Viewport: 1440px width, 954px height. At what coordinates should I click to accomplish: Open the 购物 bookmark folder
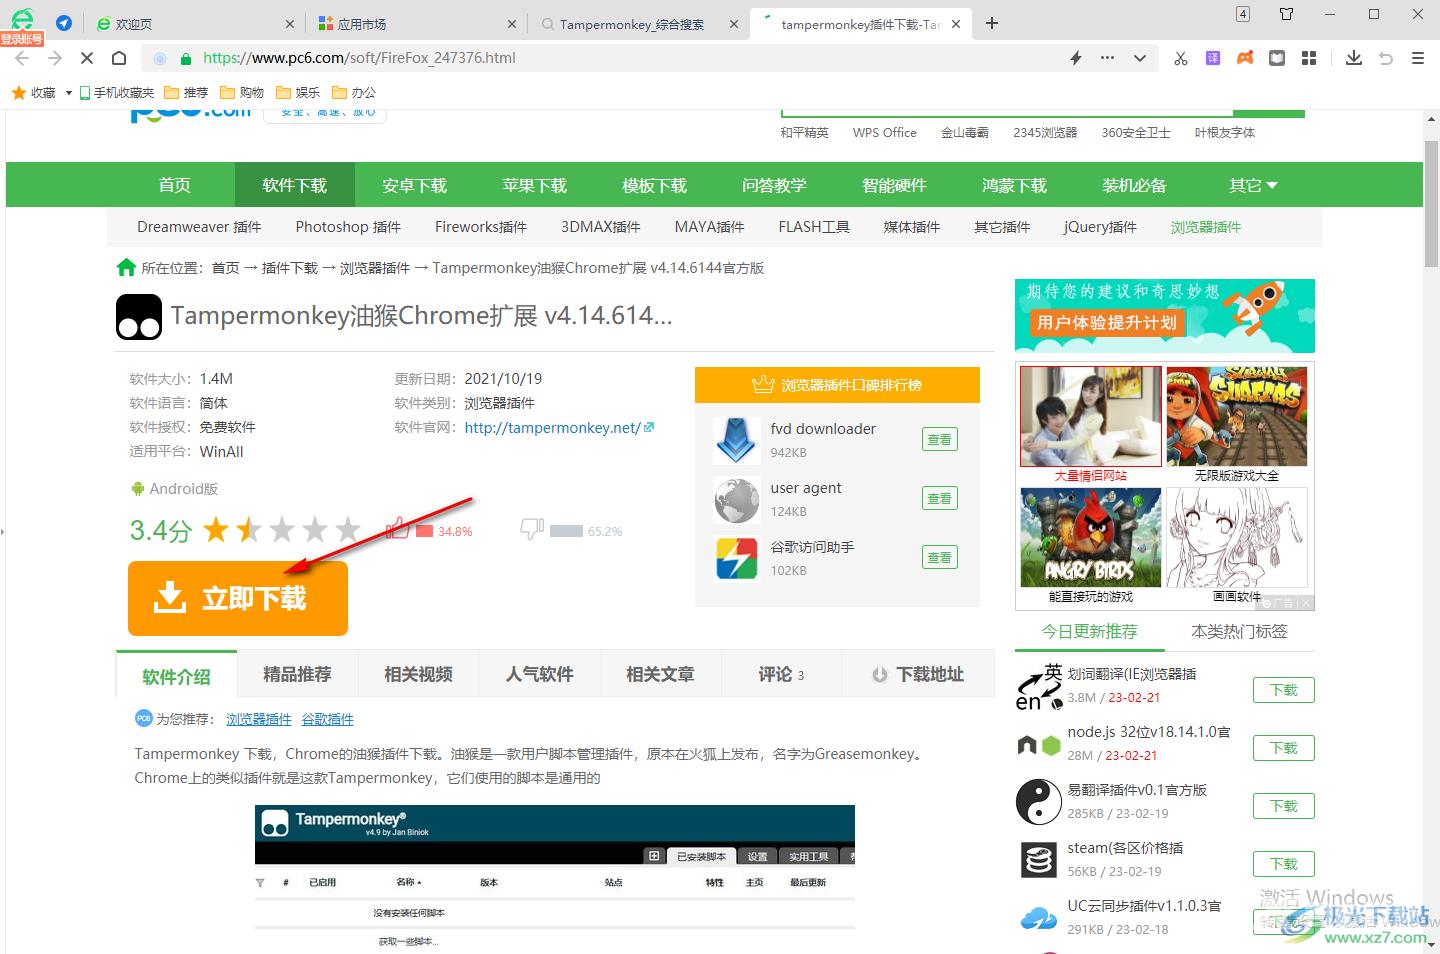pos(242,93)
